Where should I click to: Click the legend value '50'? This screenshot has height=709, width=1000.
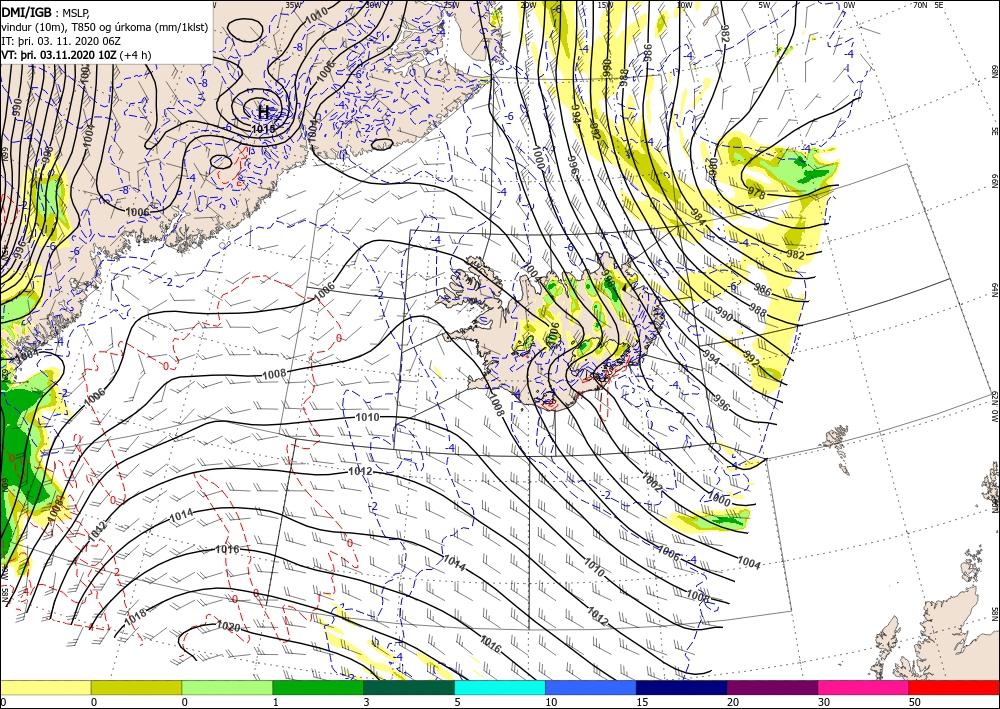tap(915, 702)
